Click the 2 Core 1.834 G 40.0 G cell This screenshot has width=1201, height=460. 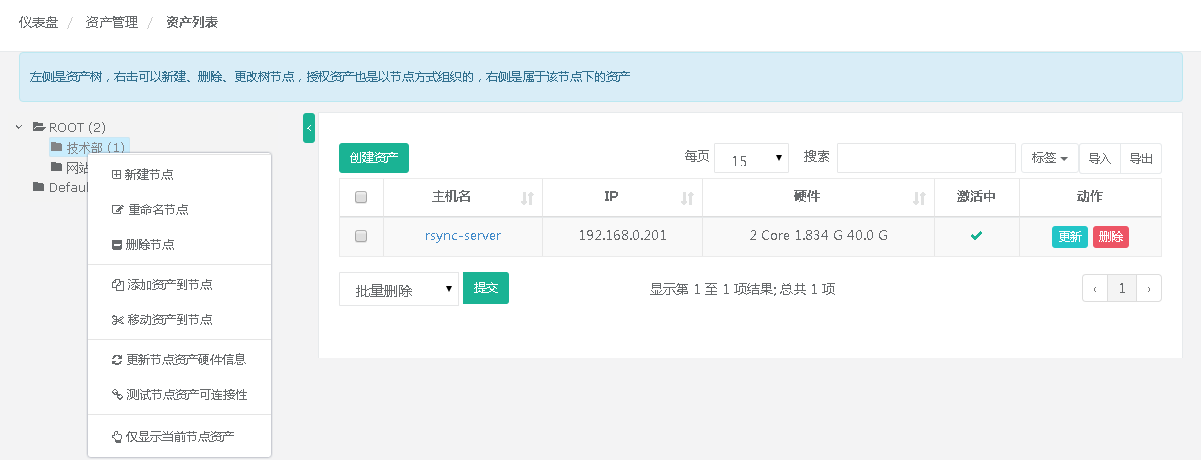pos(818,236)
